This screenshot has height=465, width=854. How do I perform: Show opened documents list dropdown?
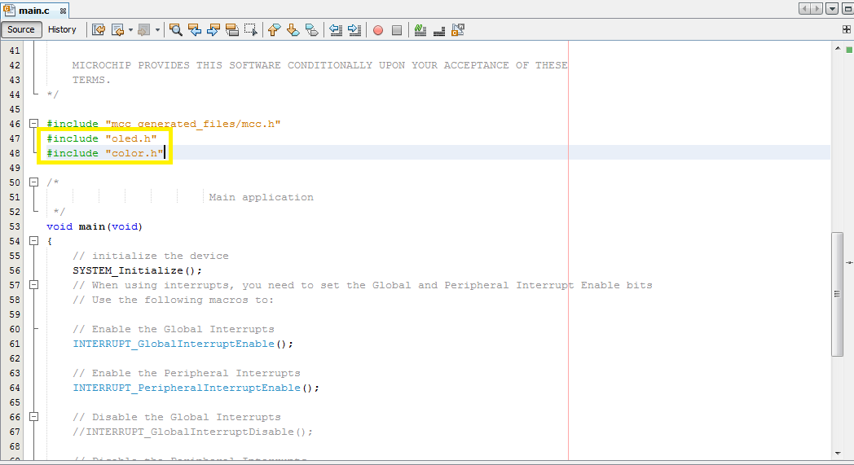coord(832,9)
